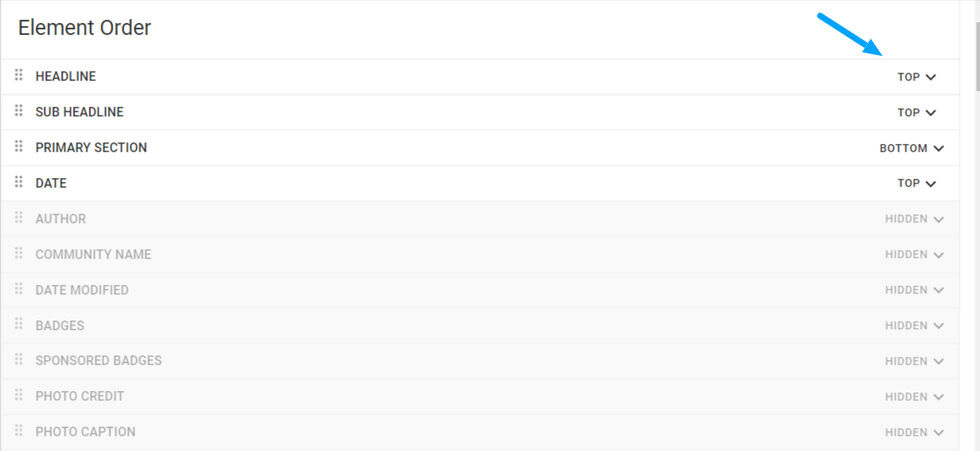Open DATE MODIFIED's HIDDEN dropdown
Image resolution: width=980 pixels, height=451 pixels.
click(x=914, y=290)
